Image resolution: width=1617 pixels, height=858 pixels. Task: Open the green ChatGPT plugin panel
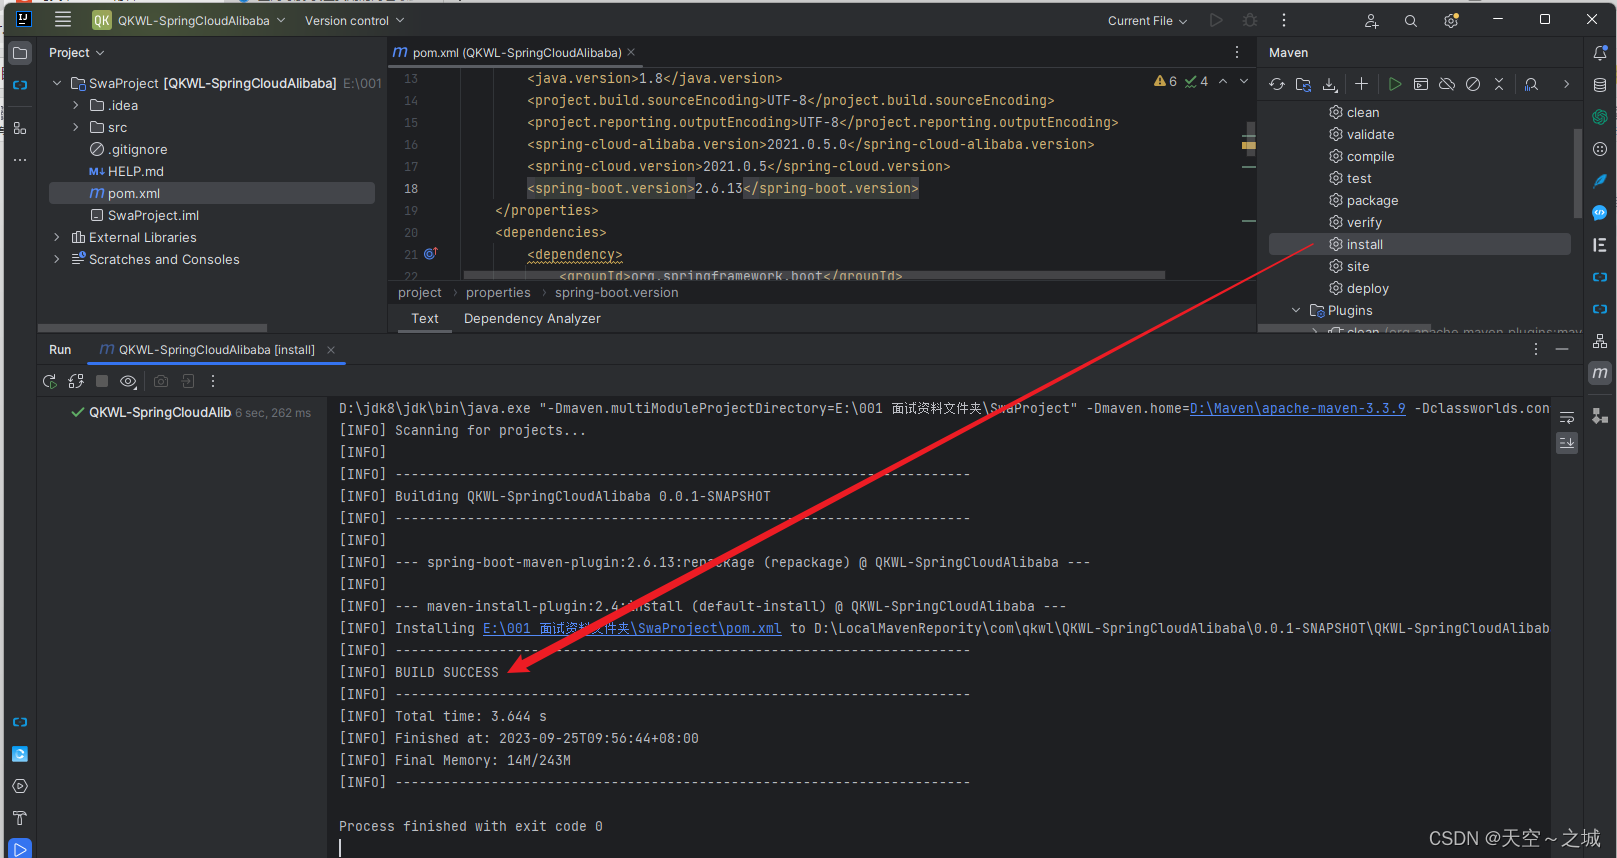[1600, 117]
